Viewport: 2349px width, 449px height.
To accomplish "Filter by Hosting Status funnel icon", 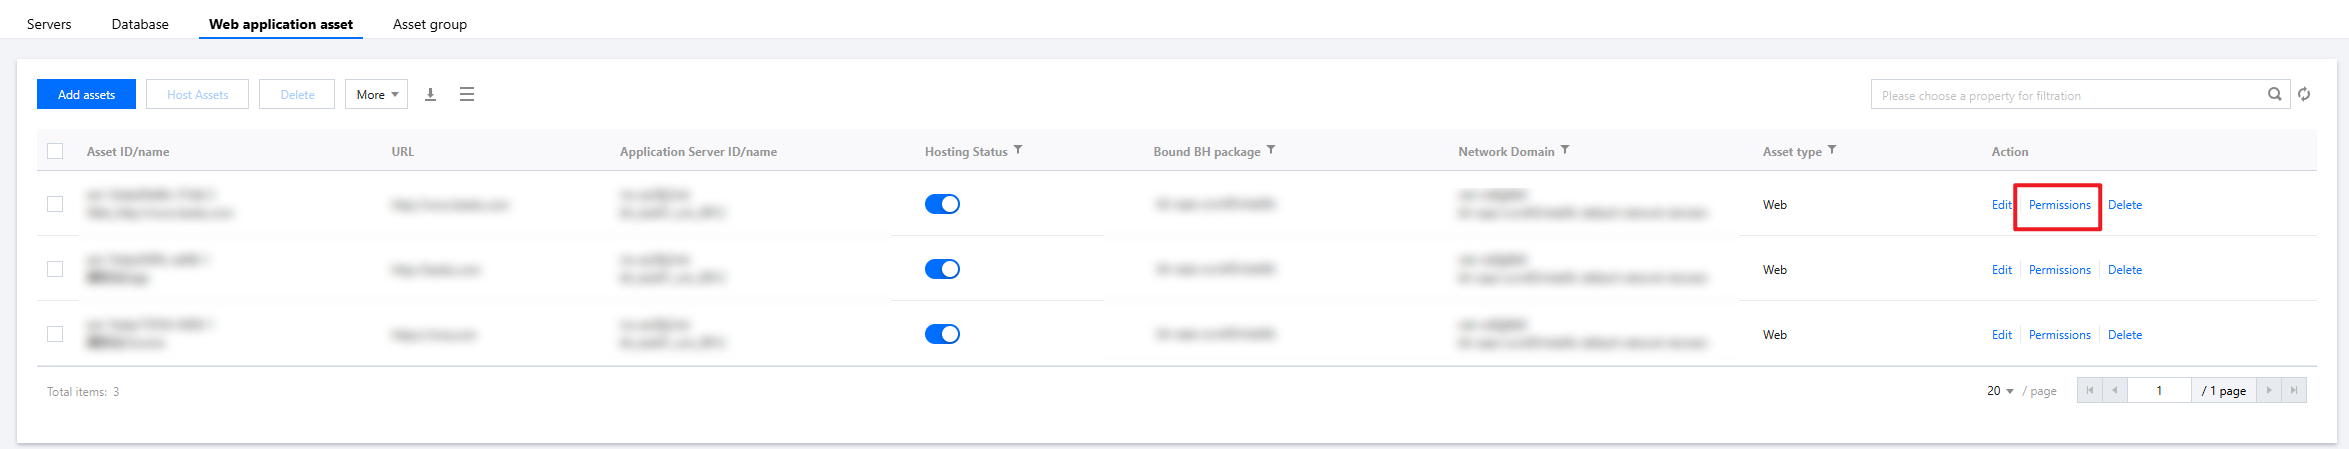I will pyautogui.click(x=1018, y=150).
